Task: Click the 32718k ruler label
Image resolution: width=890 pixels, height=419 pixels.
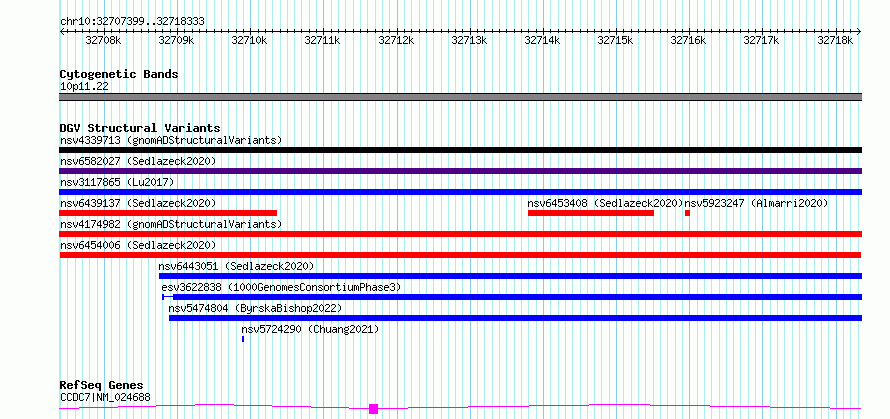Action: (836, 40)
